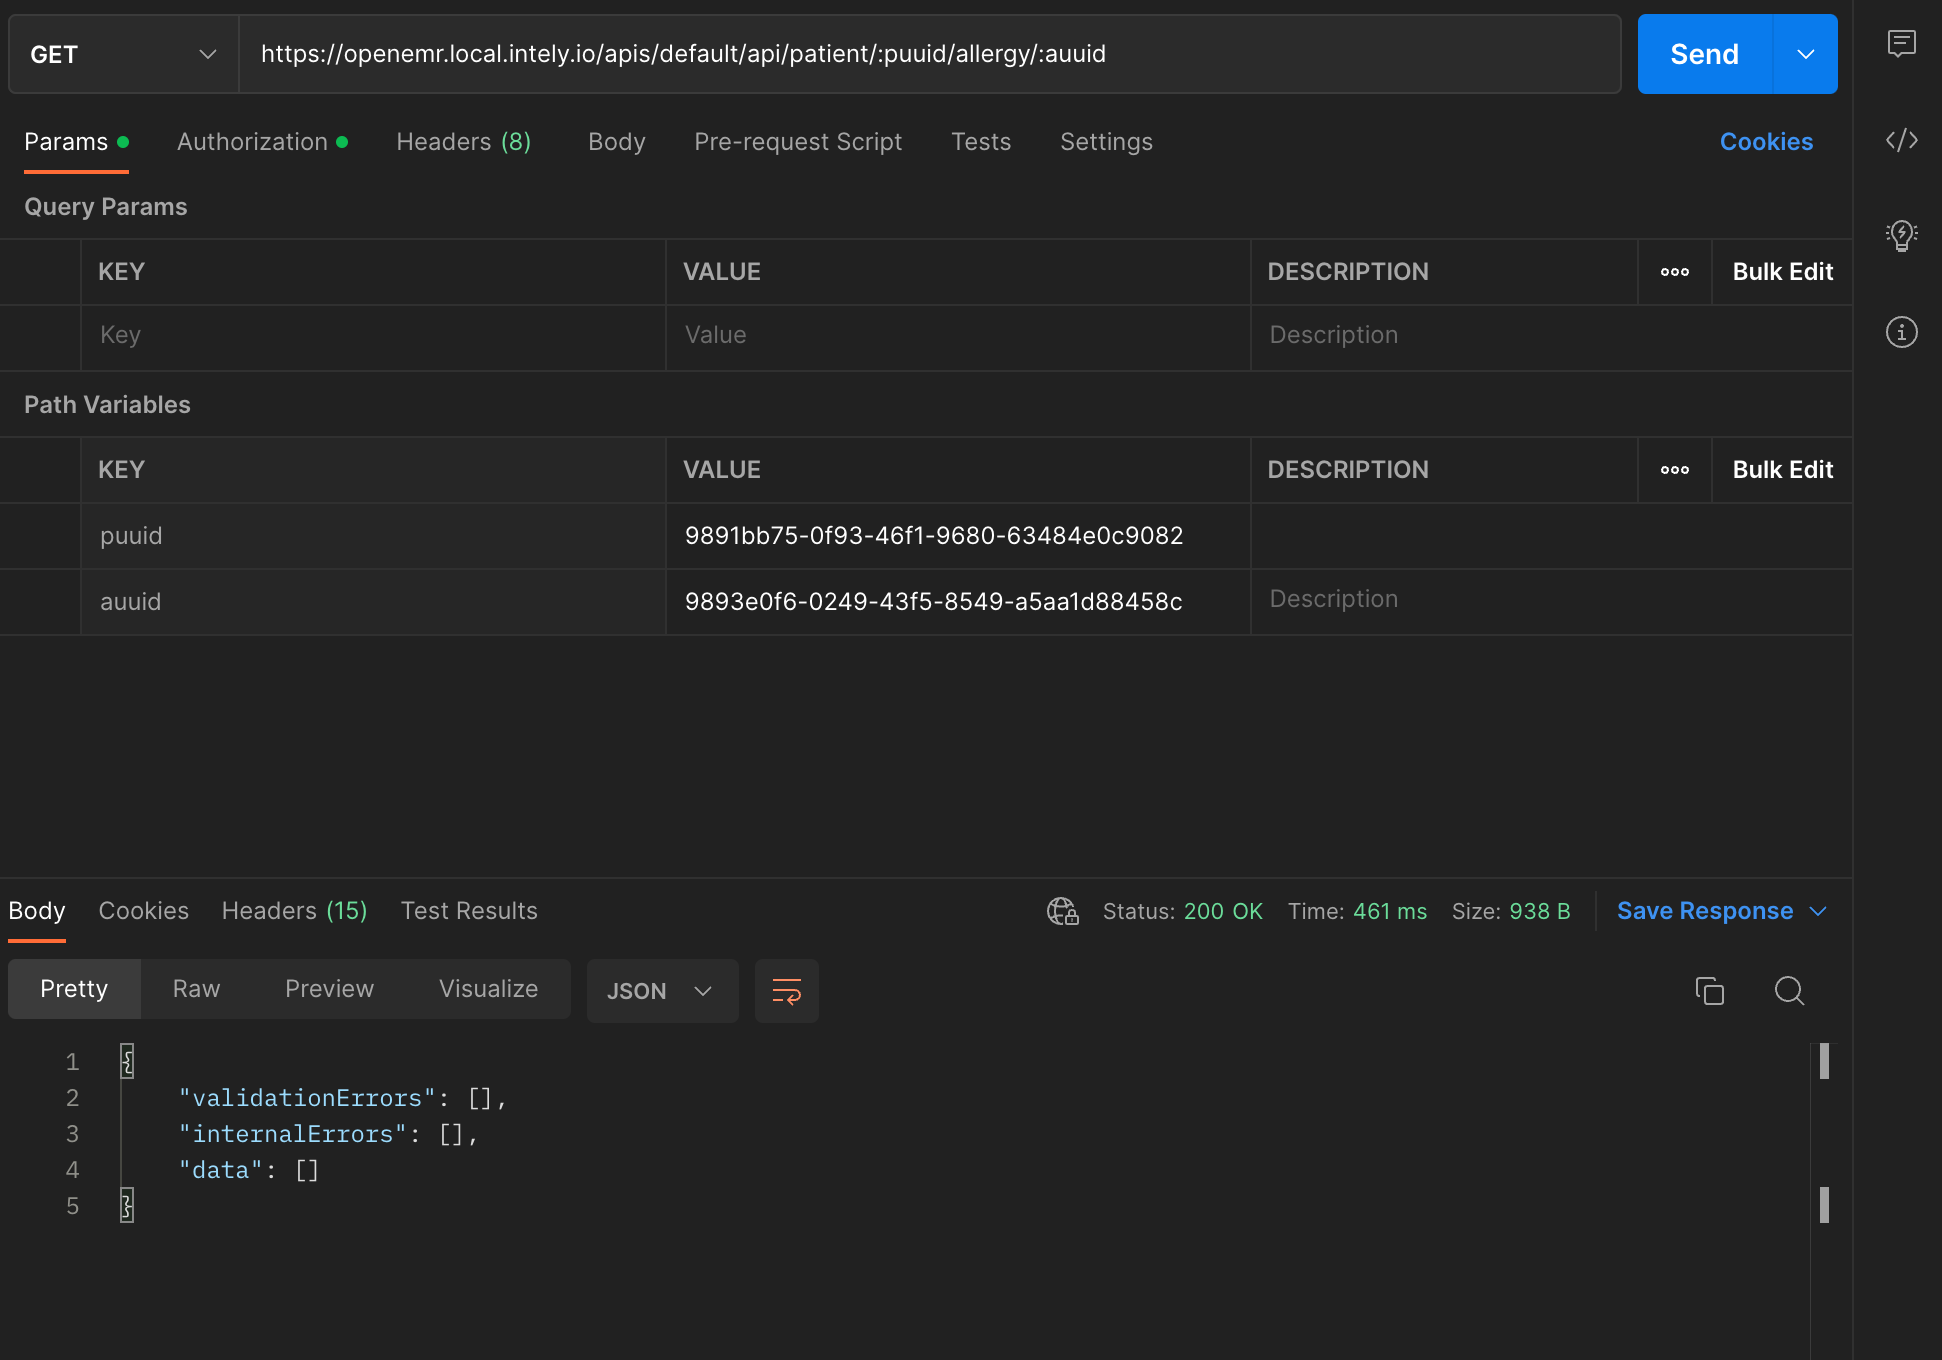This screenshot has width=1942, height=1360.
Task: Open the Tests tab
Action: (980, 141)
